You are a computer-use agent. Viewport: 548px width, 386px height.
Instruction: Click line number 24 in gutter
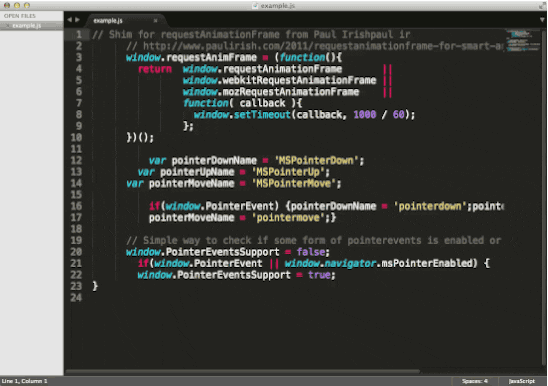pos(76,298)
